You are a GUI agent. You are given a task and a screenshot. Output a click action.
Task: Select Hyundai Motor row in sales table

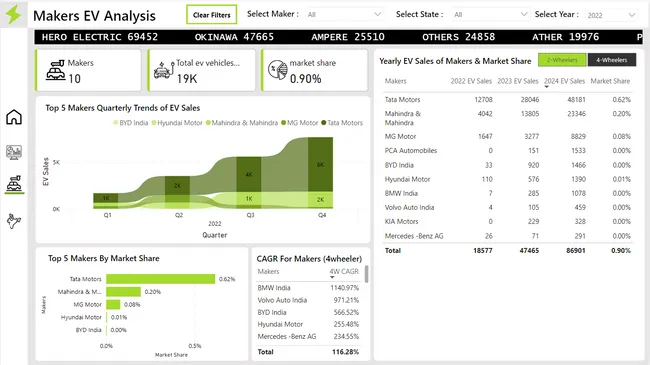click(507, 179)
